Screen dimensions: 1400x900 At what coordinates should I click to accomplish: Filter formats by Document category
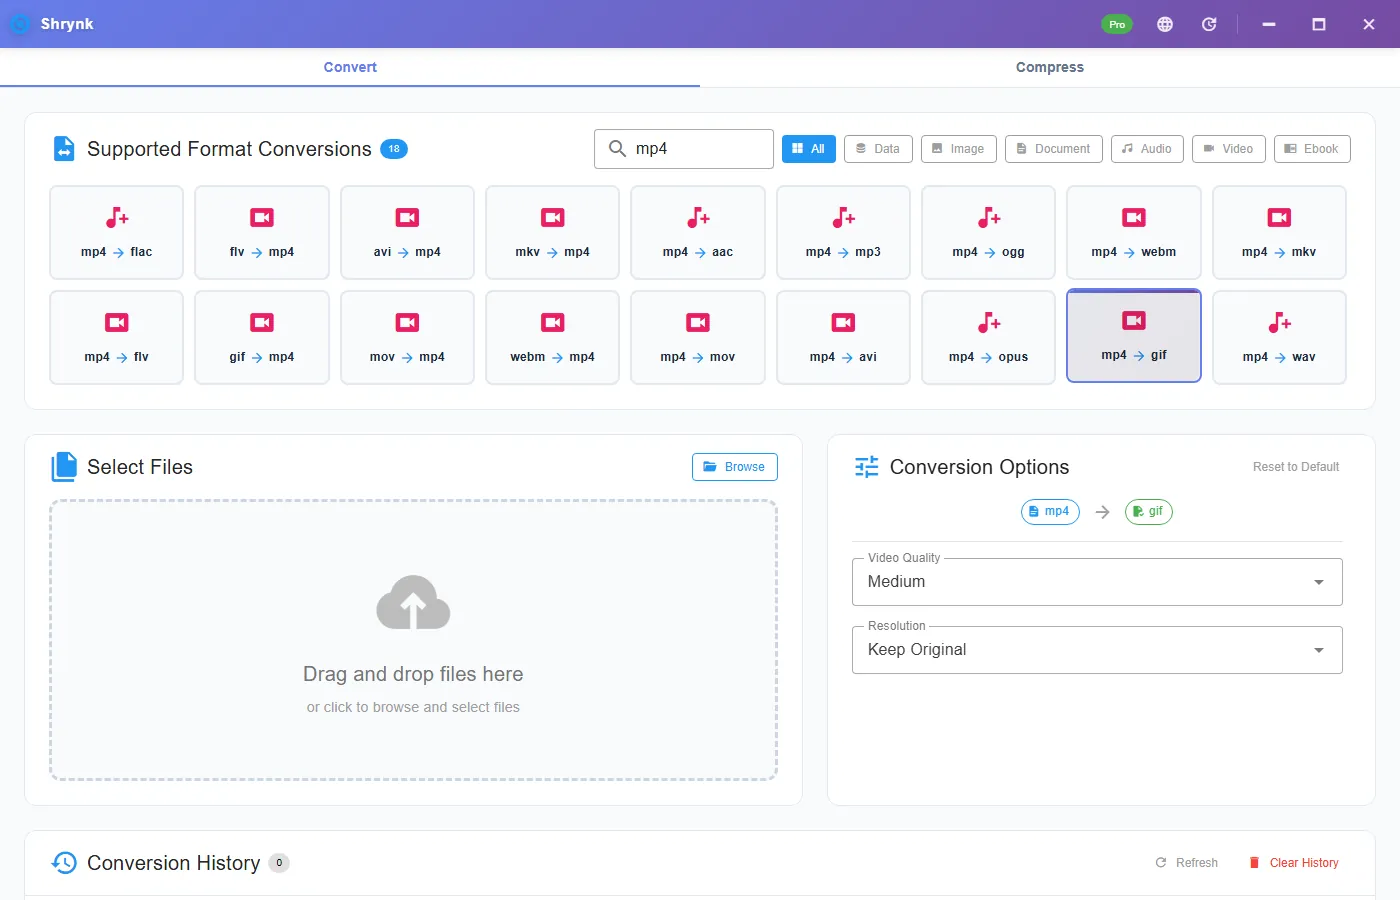click(x=1054, y=149)
